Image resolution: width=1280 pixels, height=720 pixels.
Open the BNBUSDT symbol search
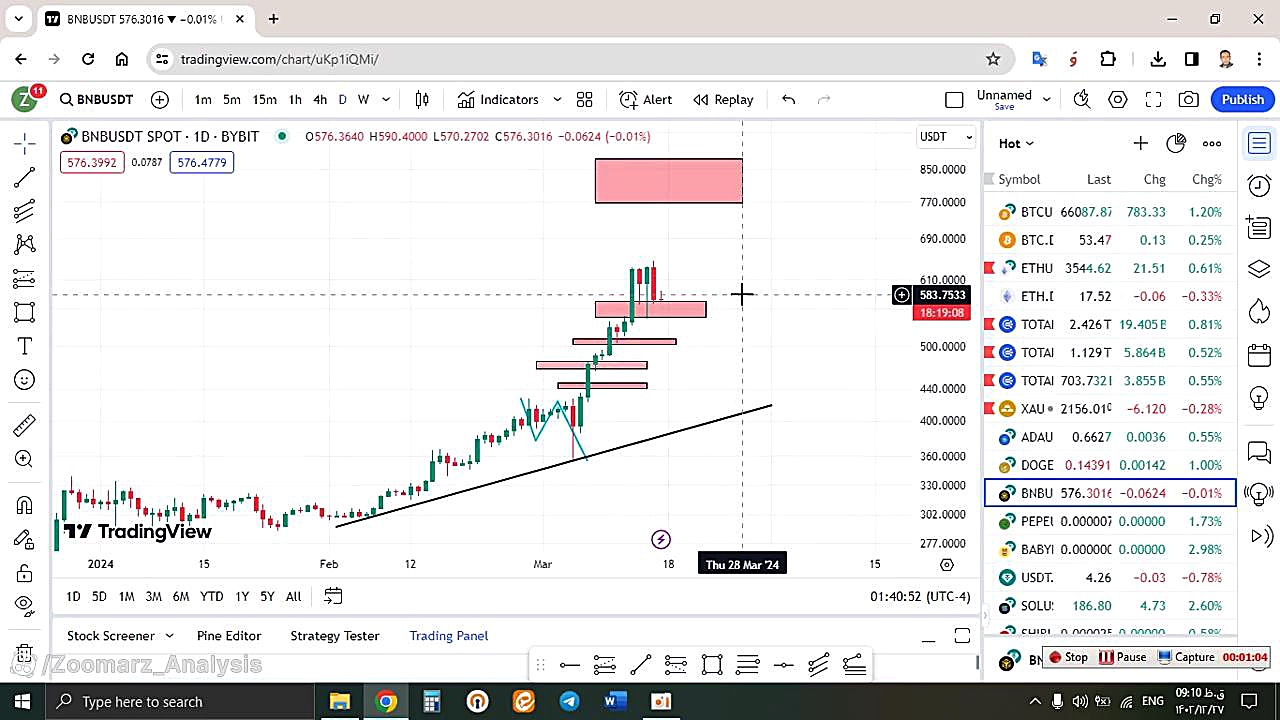(x=96, y=99)
